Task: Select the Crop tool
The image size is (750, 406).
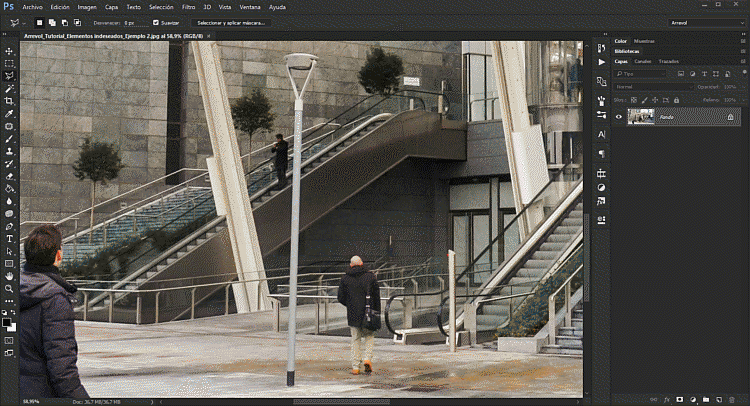Action: point(9,101)
